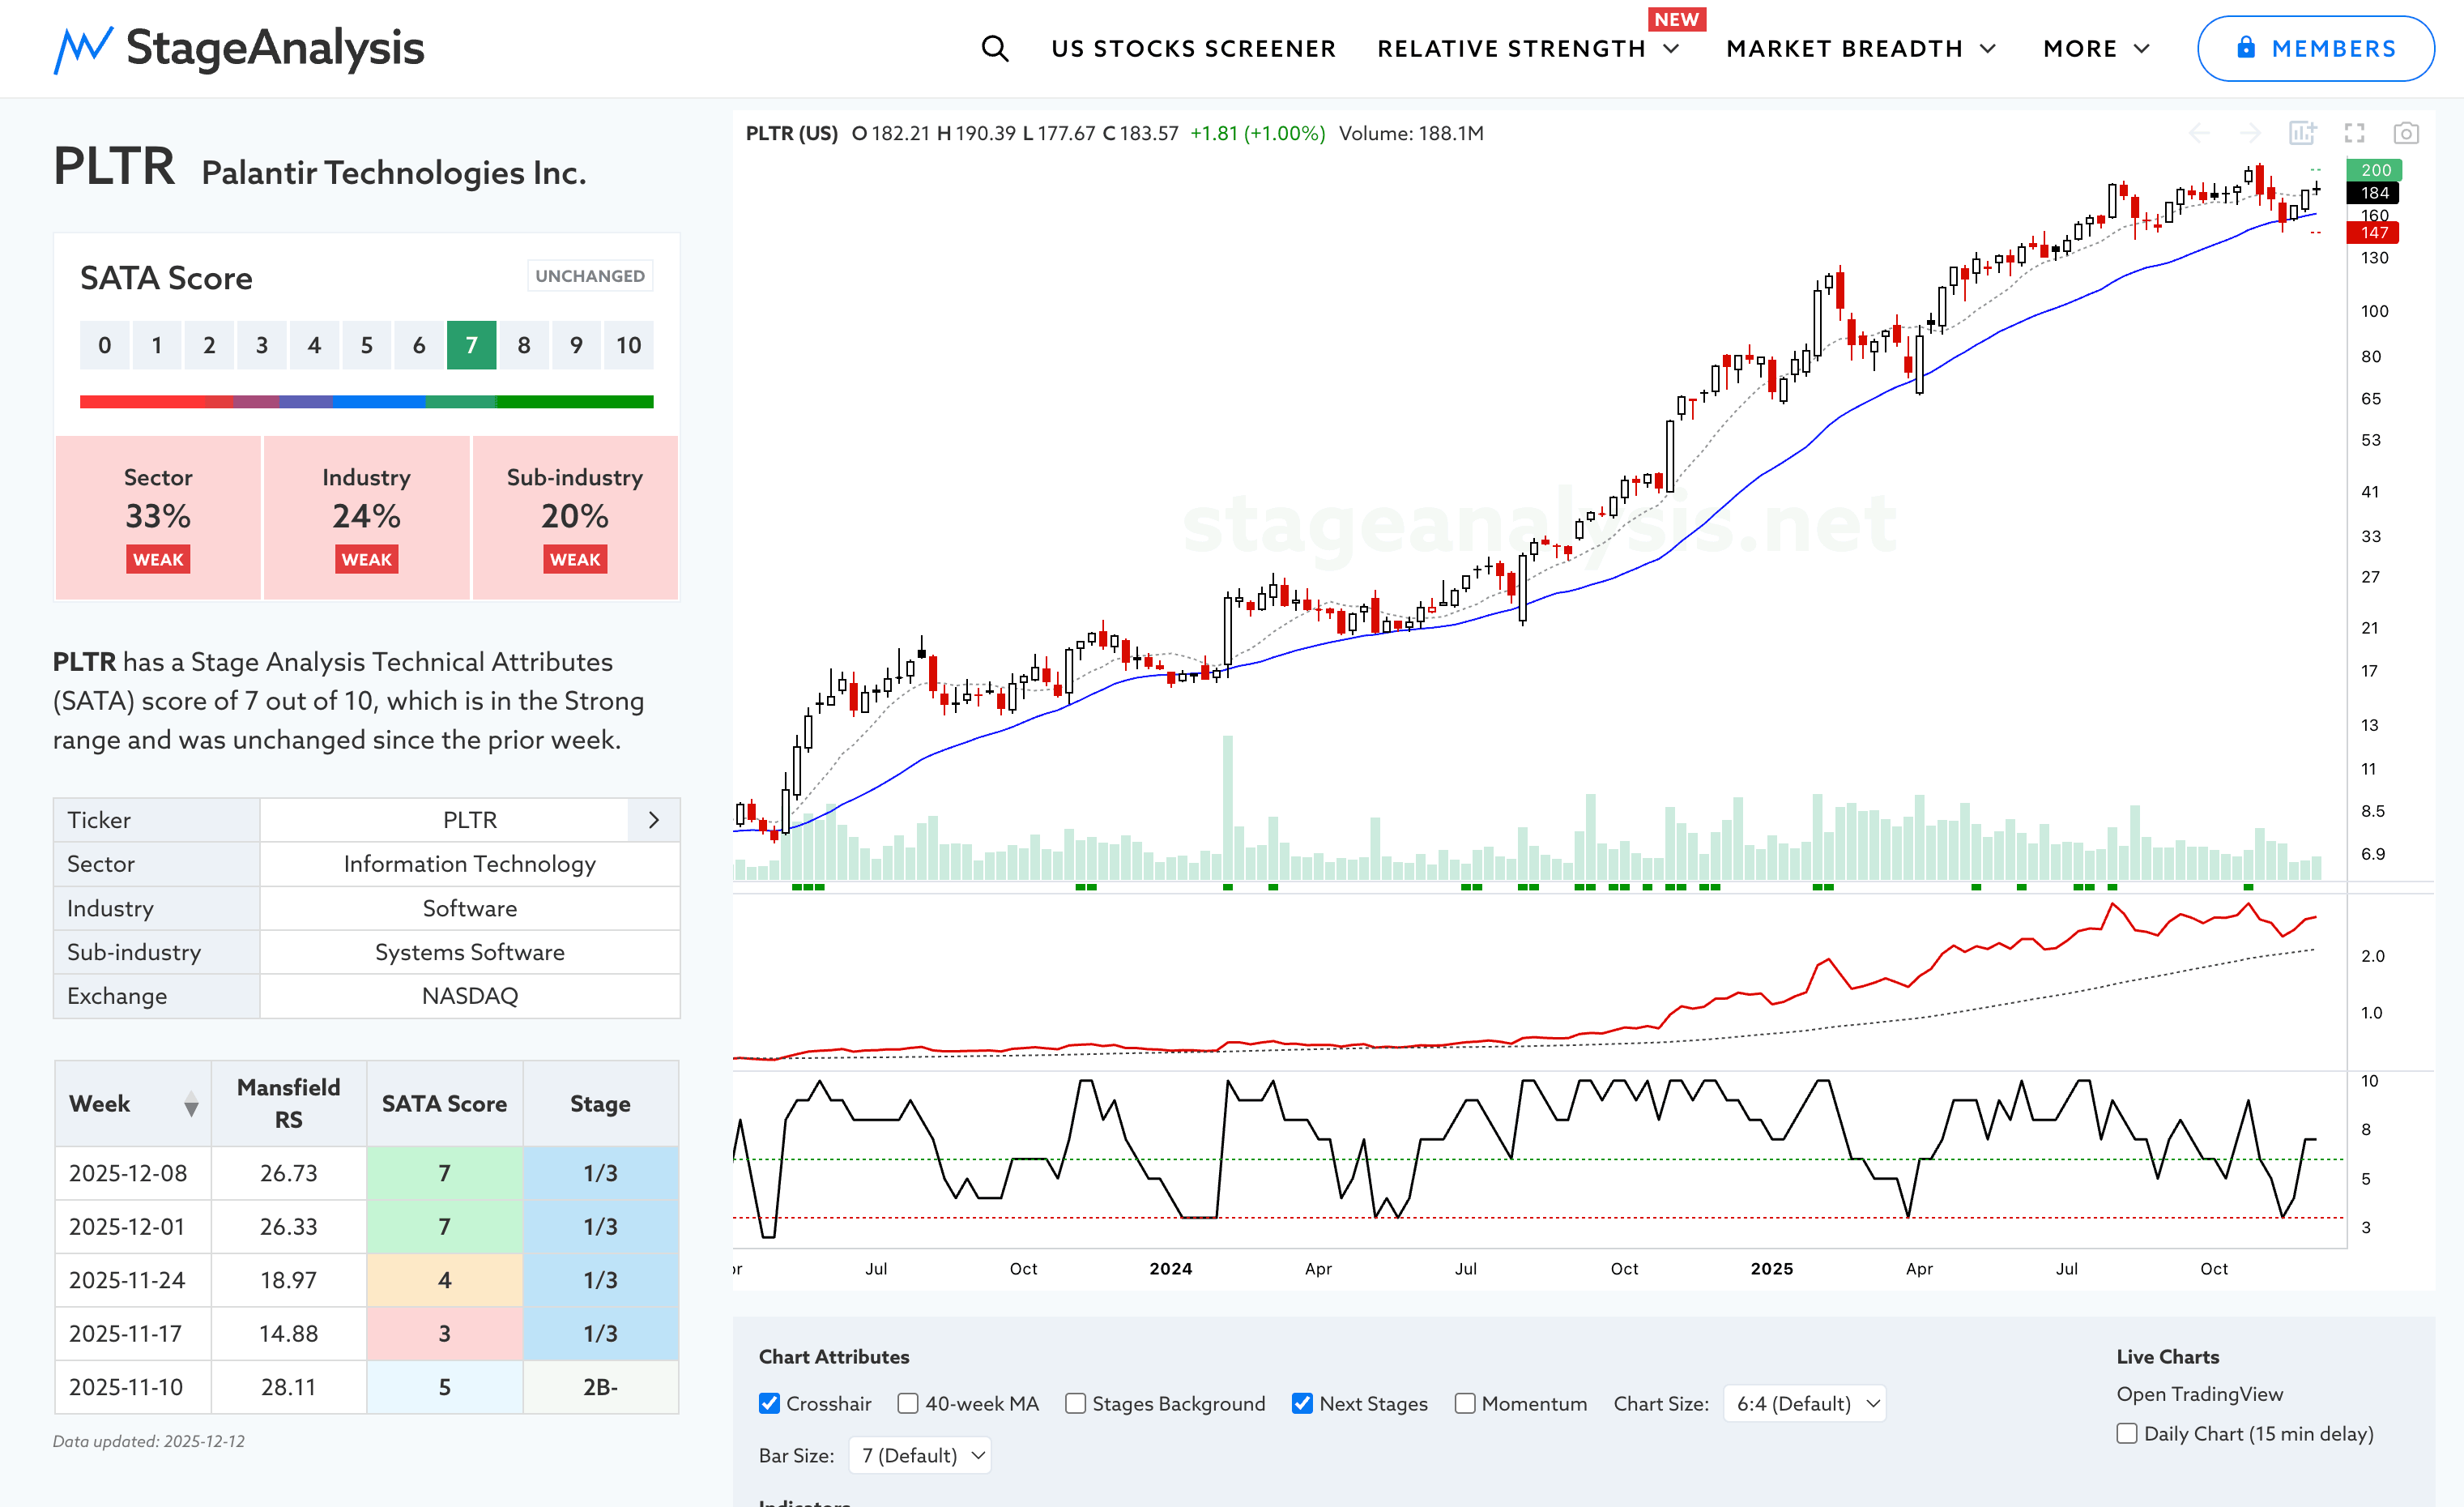Click the add indicator chart icon
The width and height of the screenshot is (2464, 1507).
2302,133
